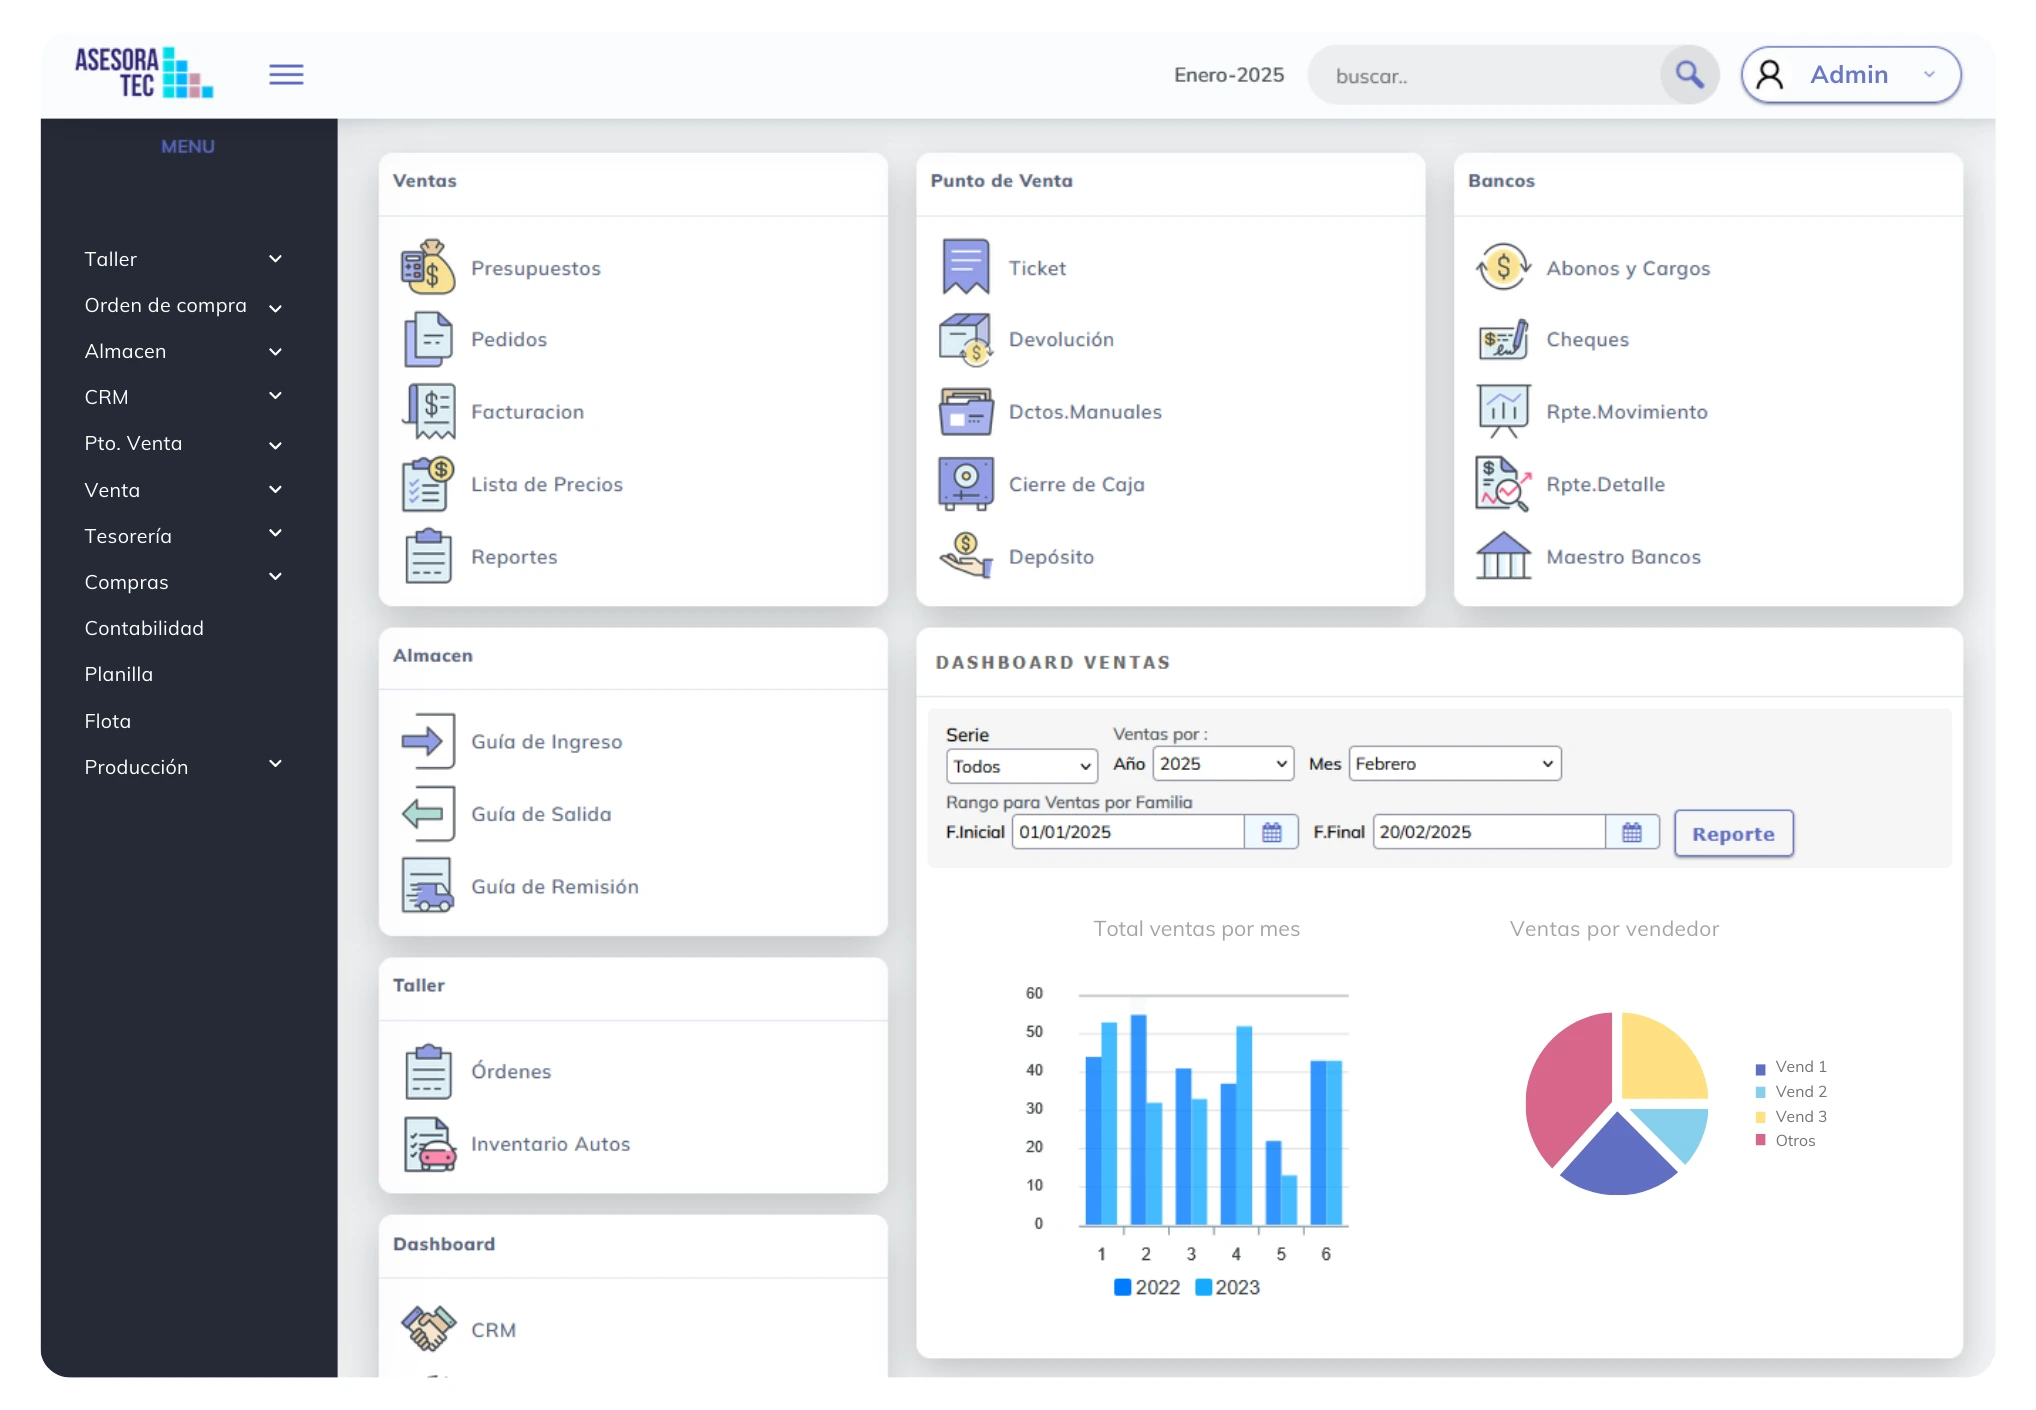The height and width of the screenshot is (1410, 2036).
Task: Click the Reporte button
Action: 1733,834
